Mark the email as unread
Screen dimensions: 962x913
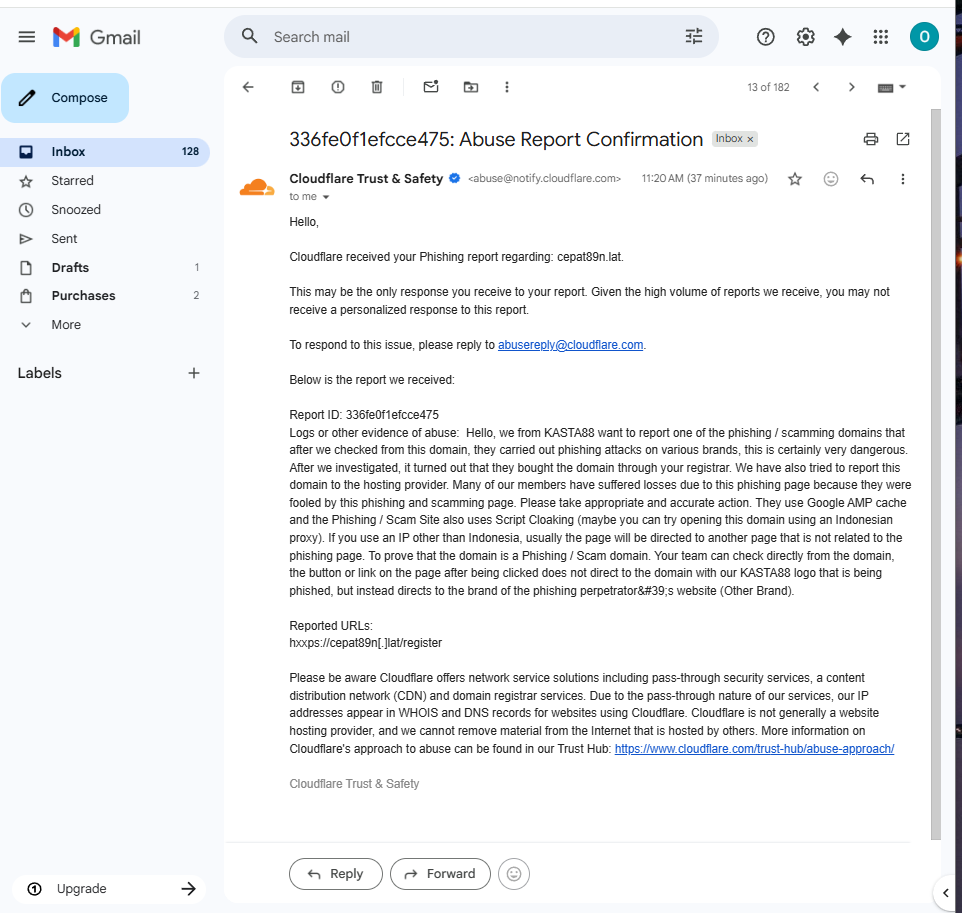431,87
